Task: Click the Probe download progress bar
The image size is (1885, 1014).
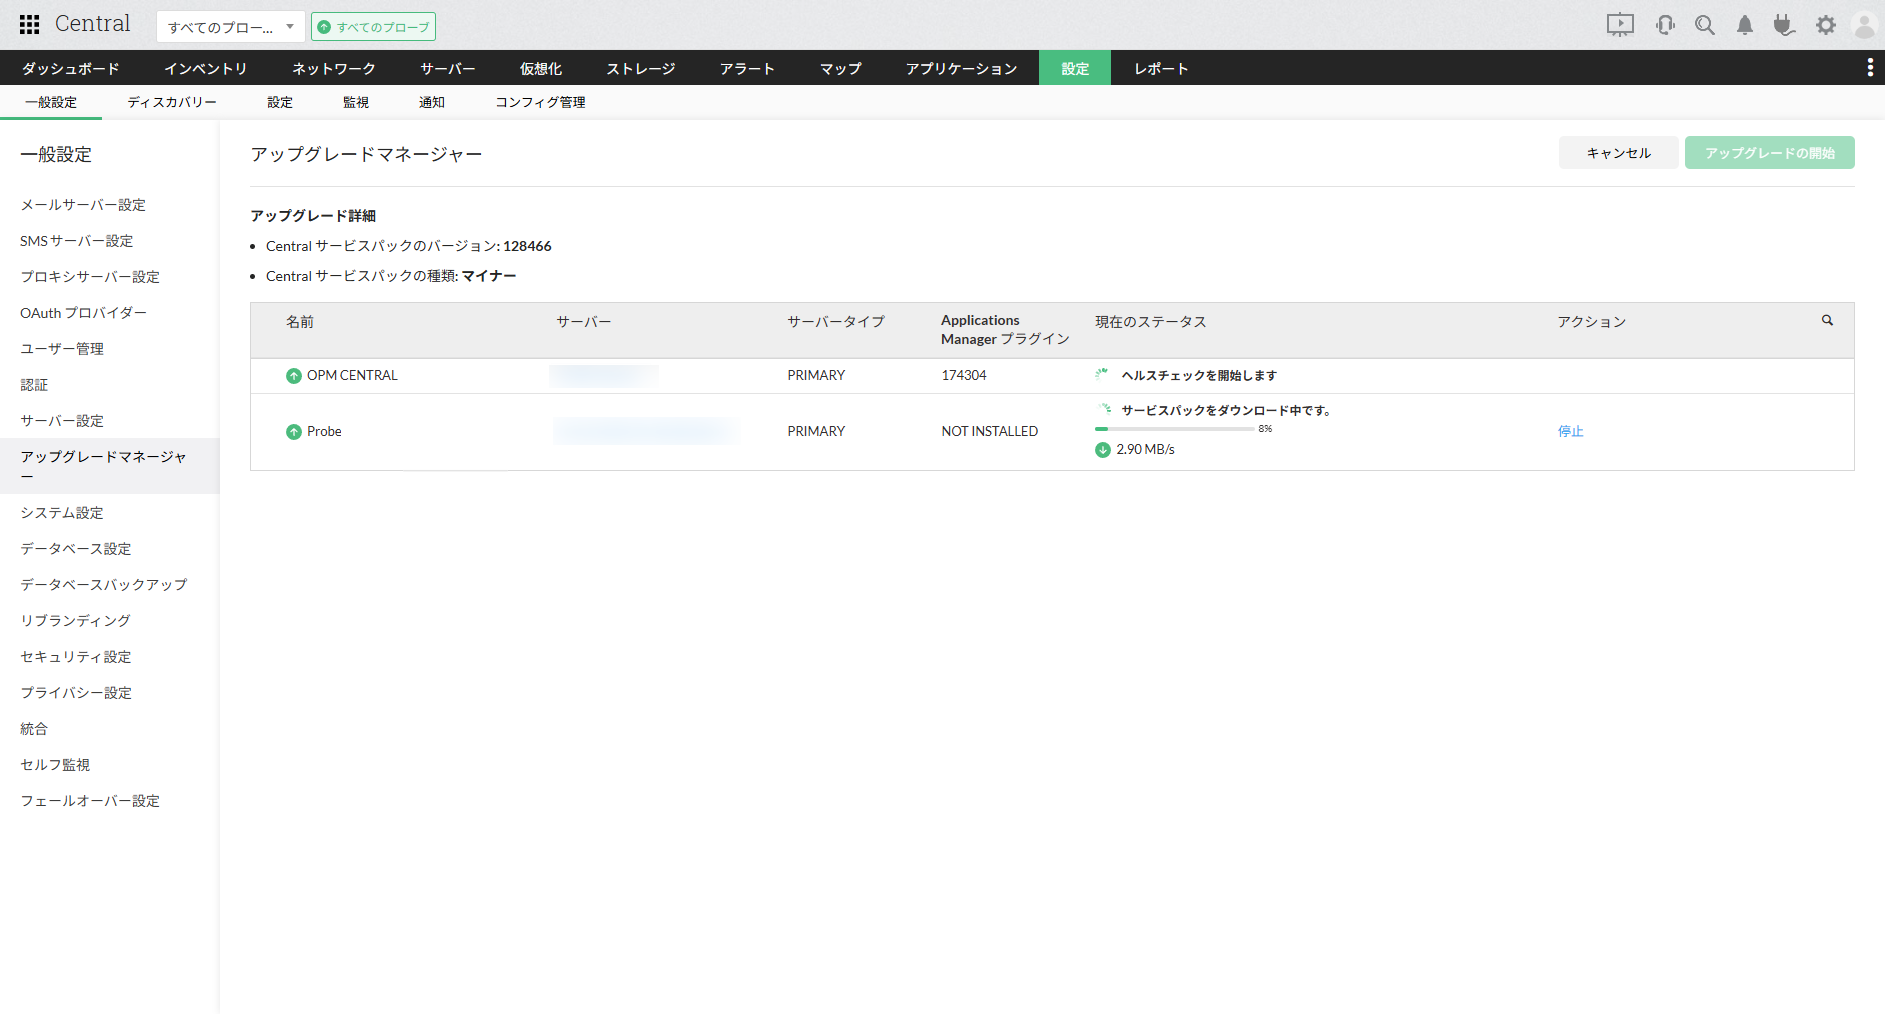Action: tap(1175, 429)
